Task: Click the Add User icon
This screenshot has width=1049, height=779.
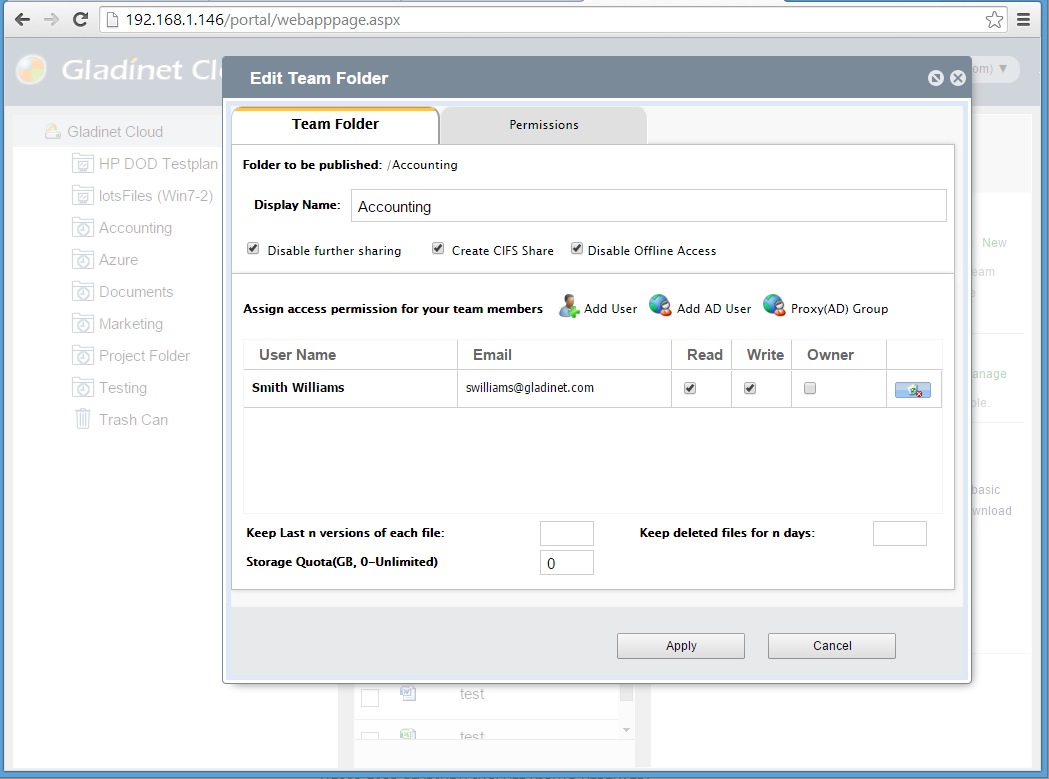Action: click(569, 307)
